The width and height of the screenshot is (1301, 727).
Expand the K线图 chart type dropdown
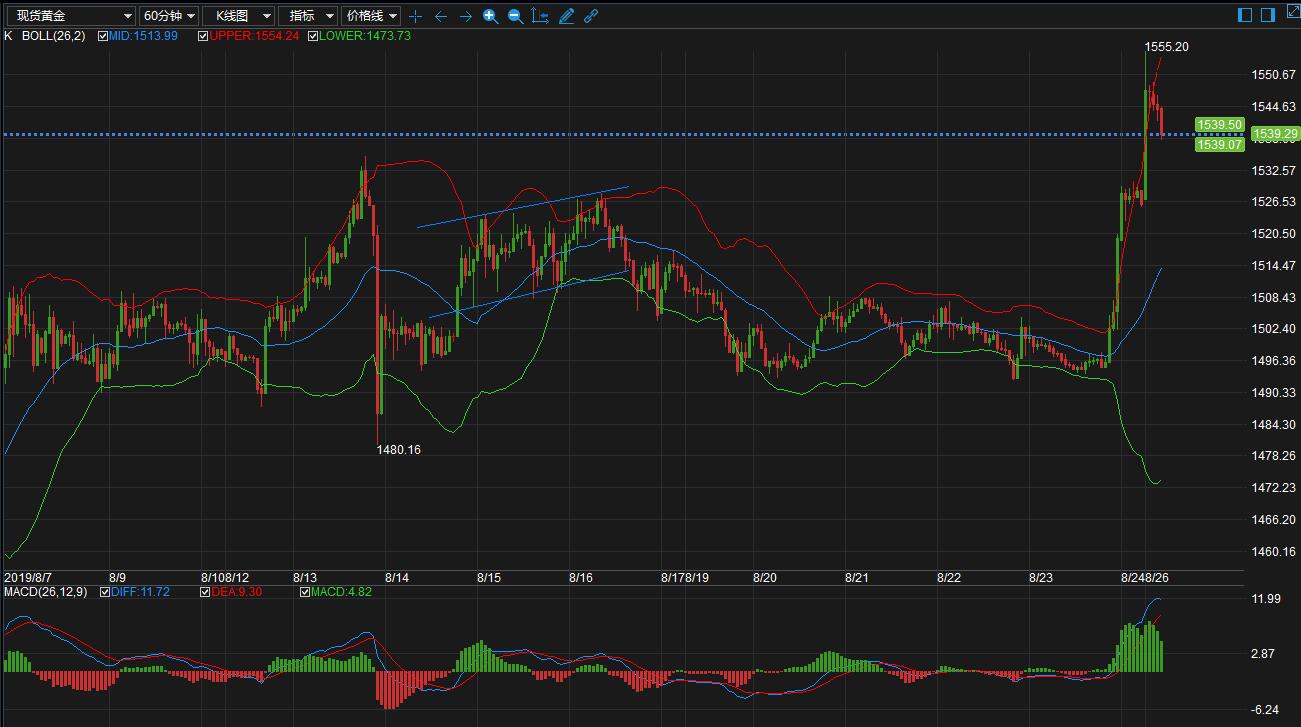click(x=238, y=16)
